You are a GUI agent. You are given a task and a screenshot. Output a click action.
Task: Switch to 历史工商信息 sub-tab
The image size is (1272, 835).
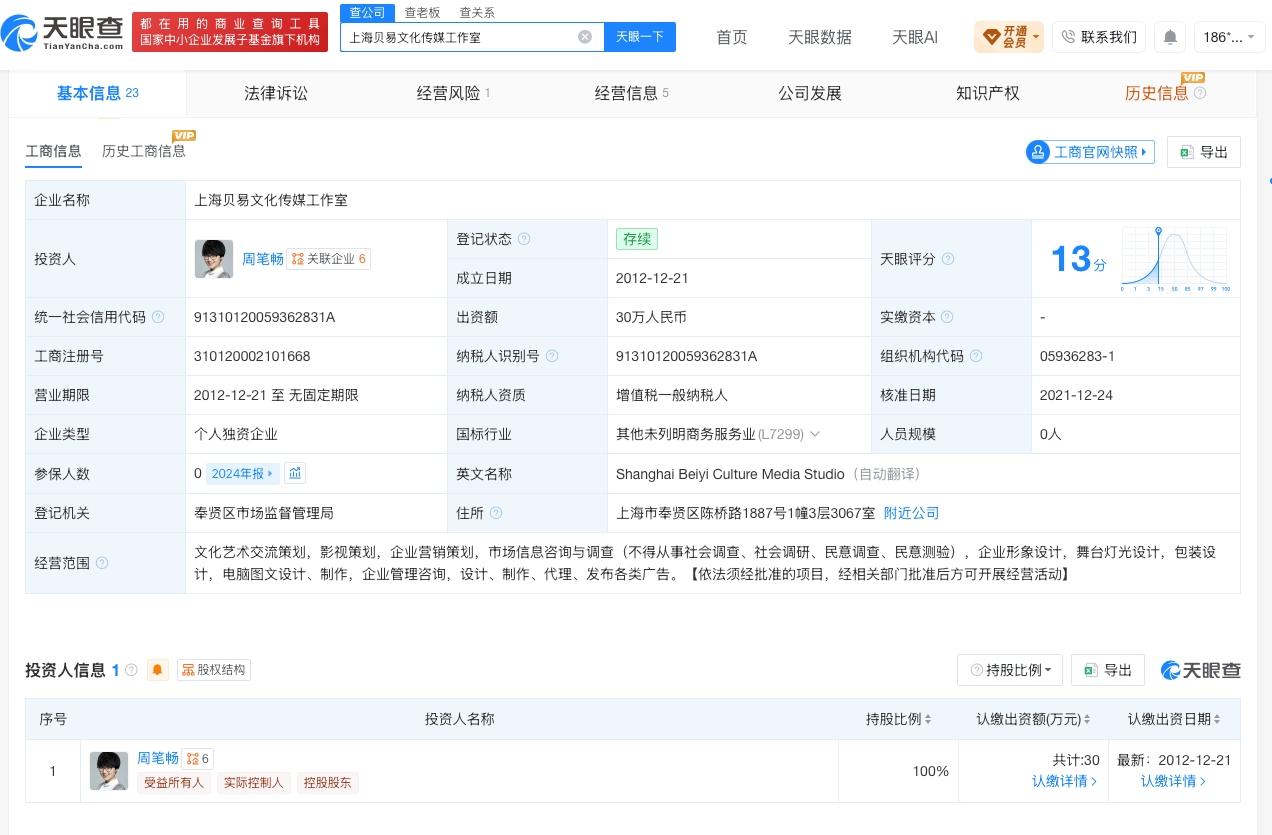pos(144,151)
